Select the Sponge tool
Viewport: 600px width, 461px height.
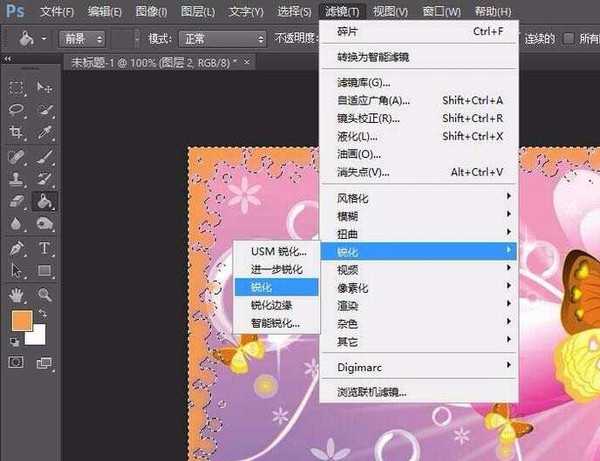coord(44,223)
